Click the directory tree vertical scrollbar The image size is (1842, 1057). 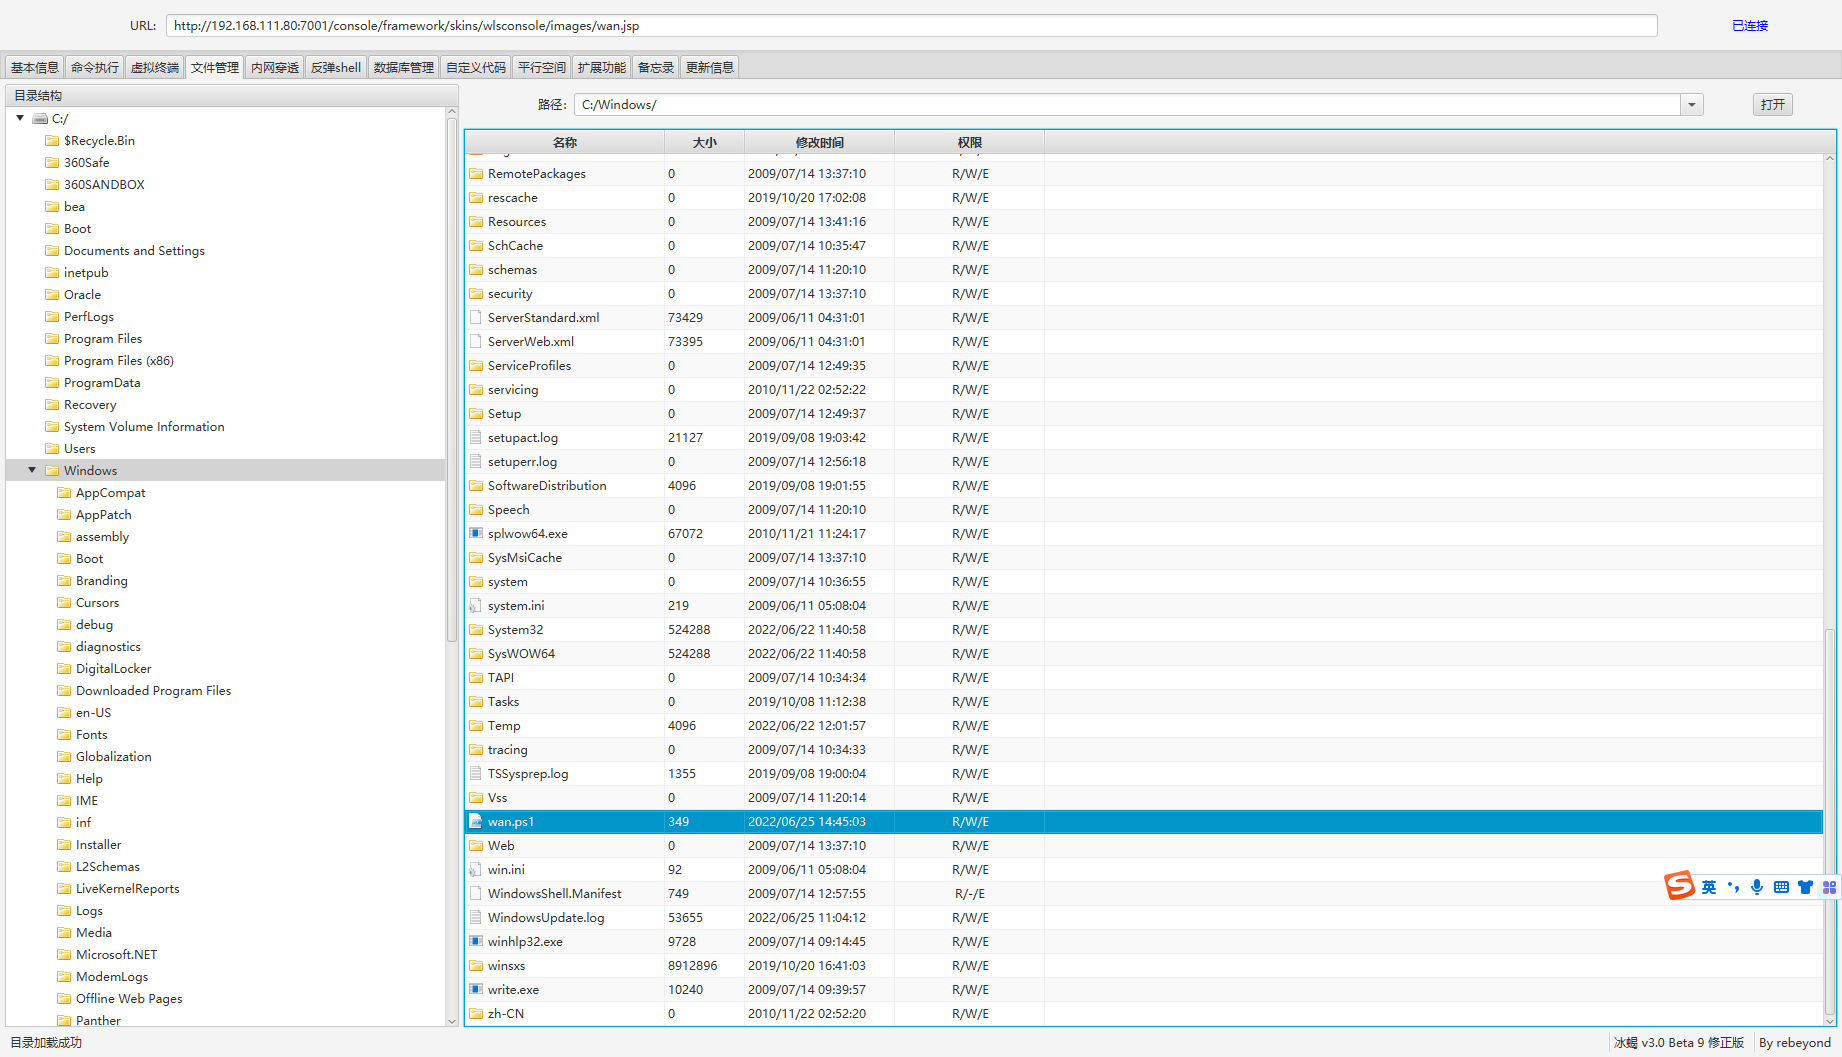click(452, 380)
